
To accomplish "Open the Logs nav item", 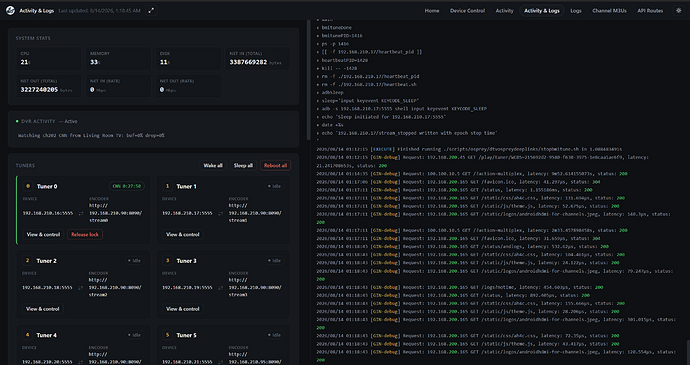I will (x=576, y=11).
